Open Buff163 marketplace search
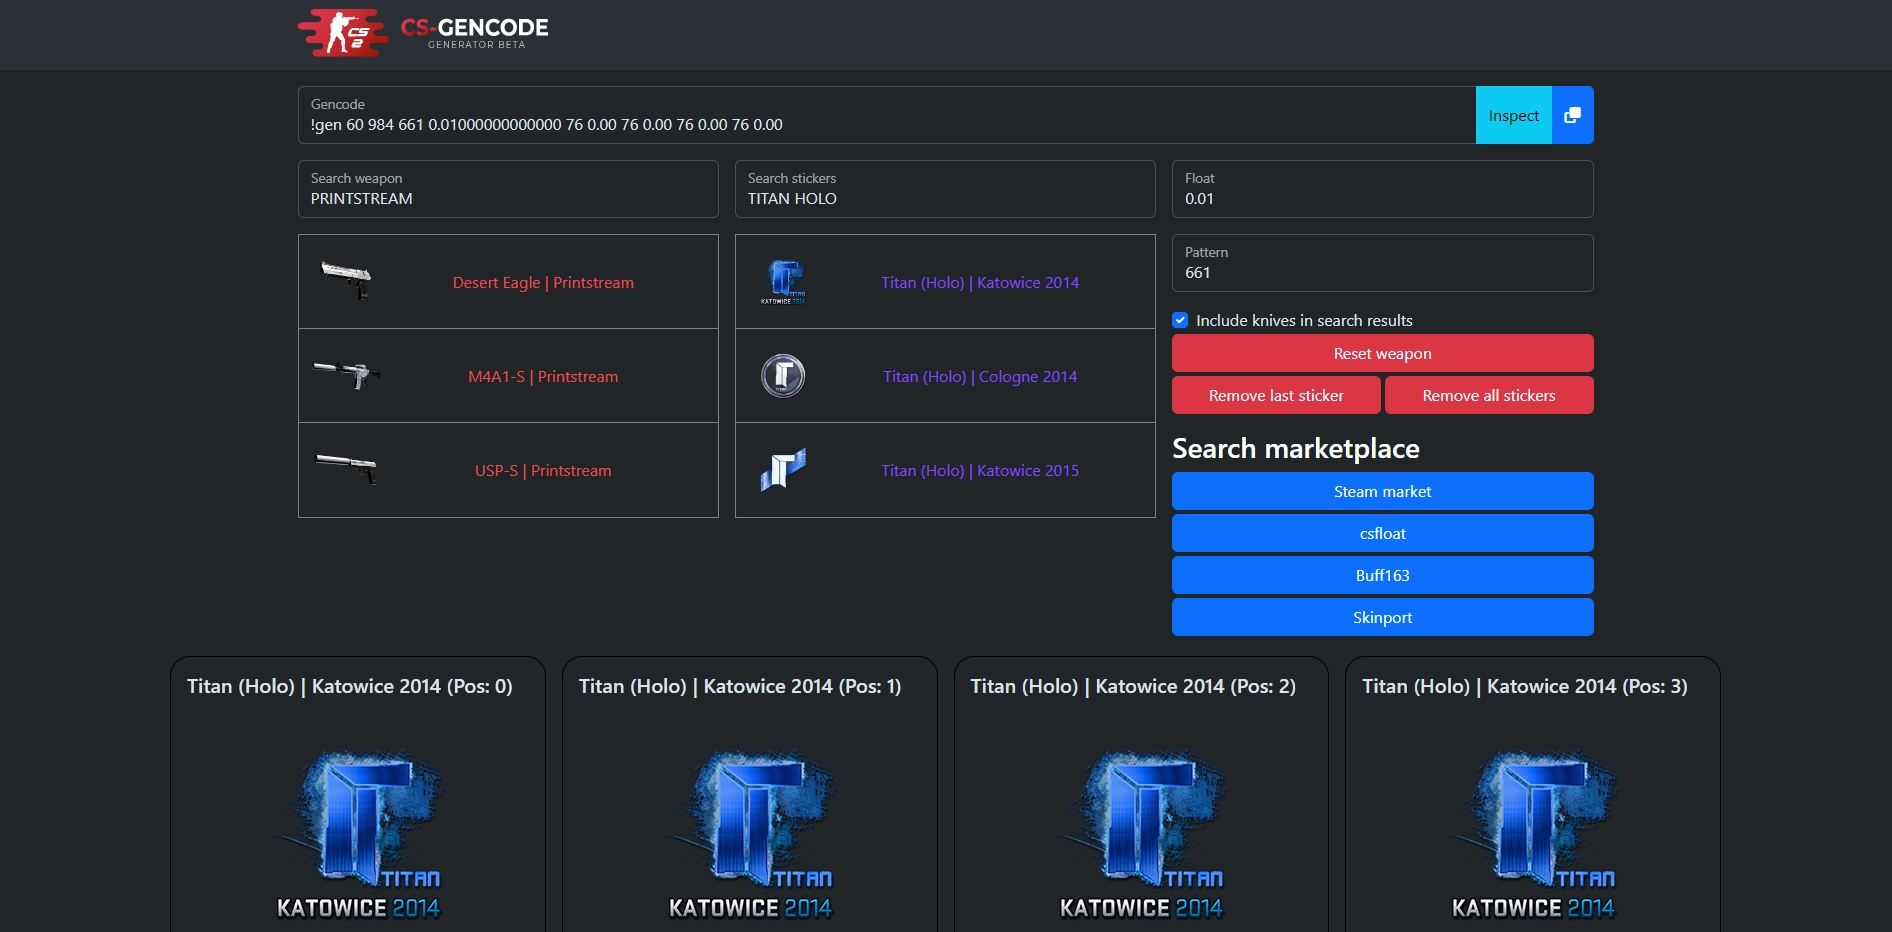The image size is (1892, 932). click(x=1383, y=575)
